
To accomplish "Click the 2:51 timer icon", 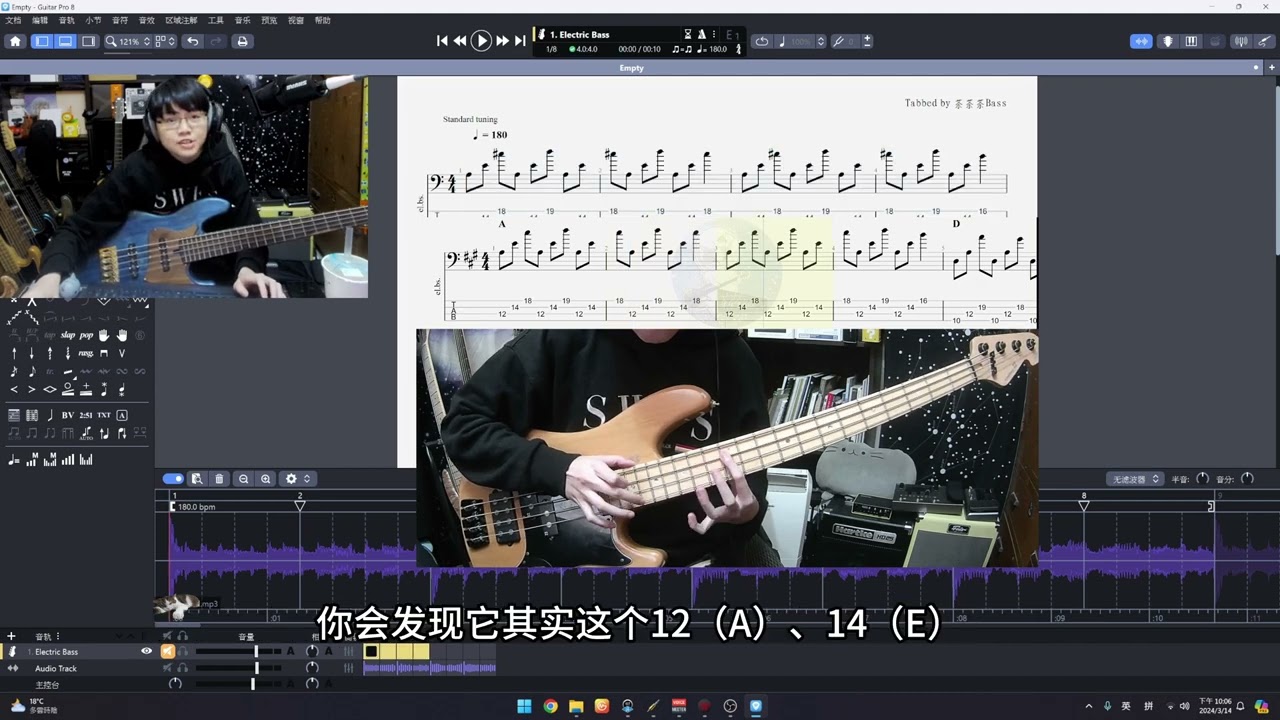I will [86, 415].
